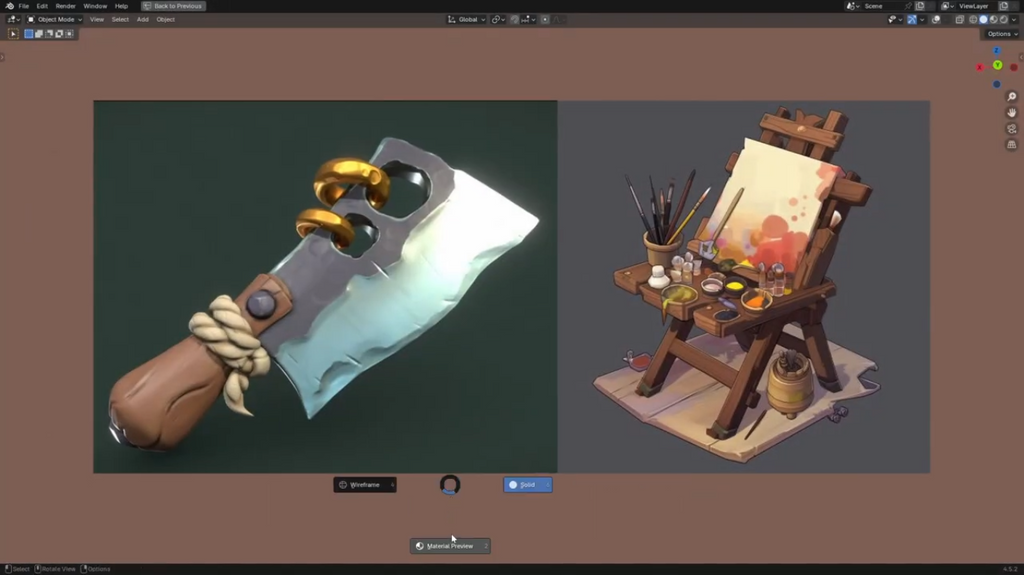Click the Z axis on the navigation gizmo
Screen dimensions: 1024x575
(x=997, y=50)
